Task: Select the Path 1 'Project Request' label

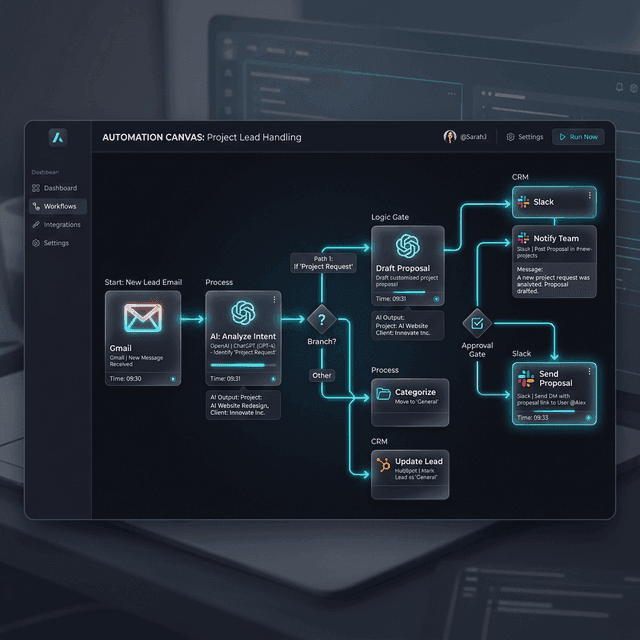Action: coord(323,263)
